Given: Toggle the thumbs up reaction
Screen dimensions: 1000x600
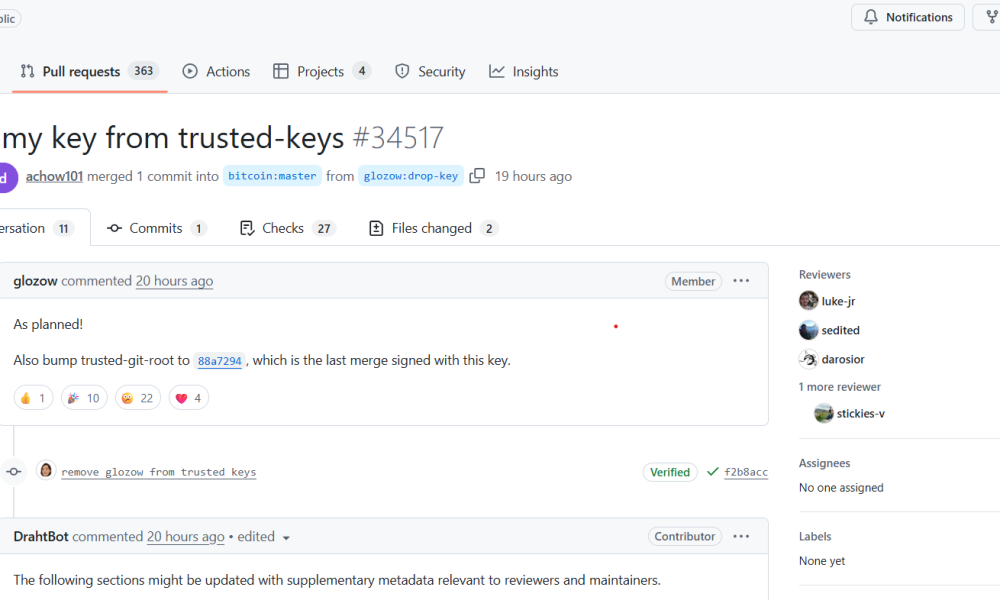Looking at the screenshot, I should pos(33,398).
